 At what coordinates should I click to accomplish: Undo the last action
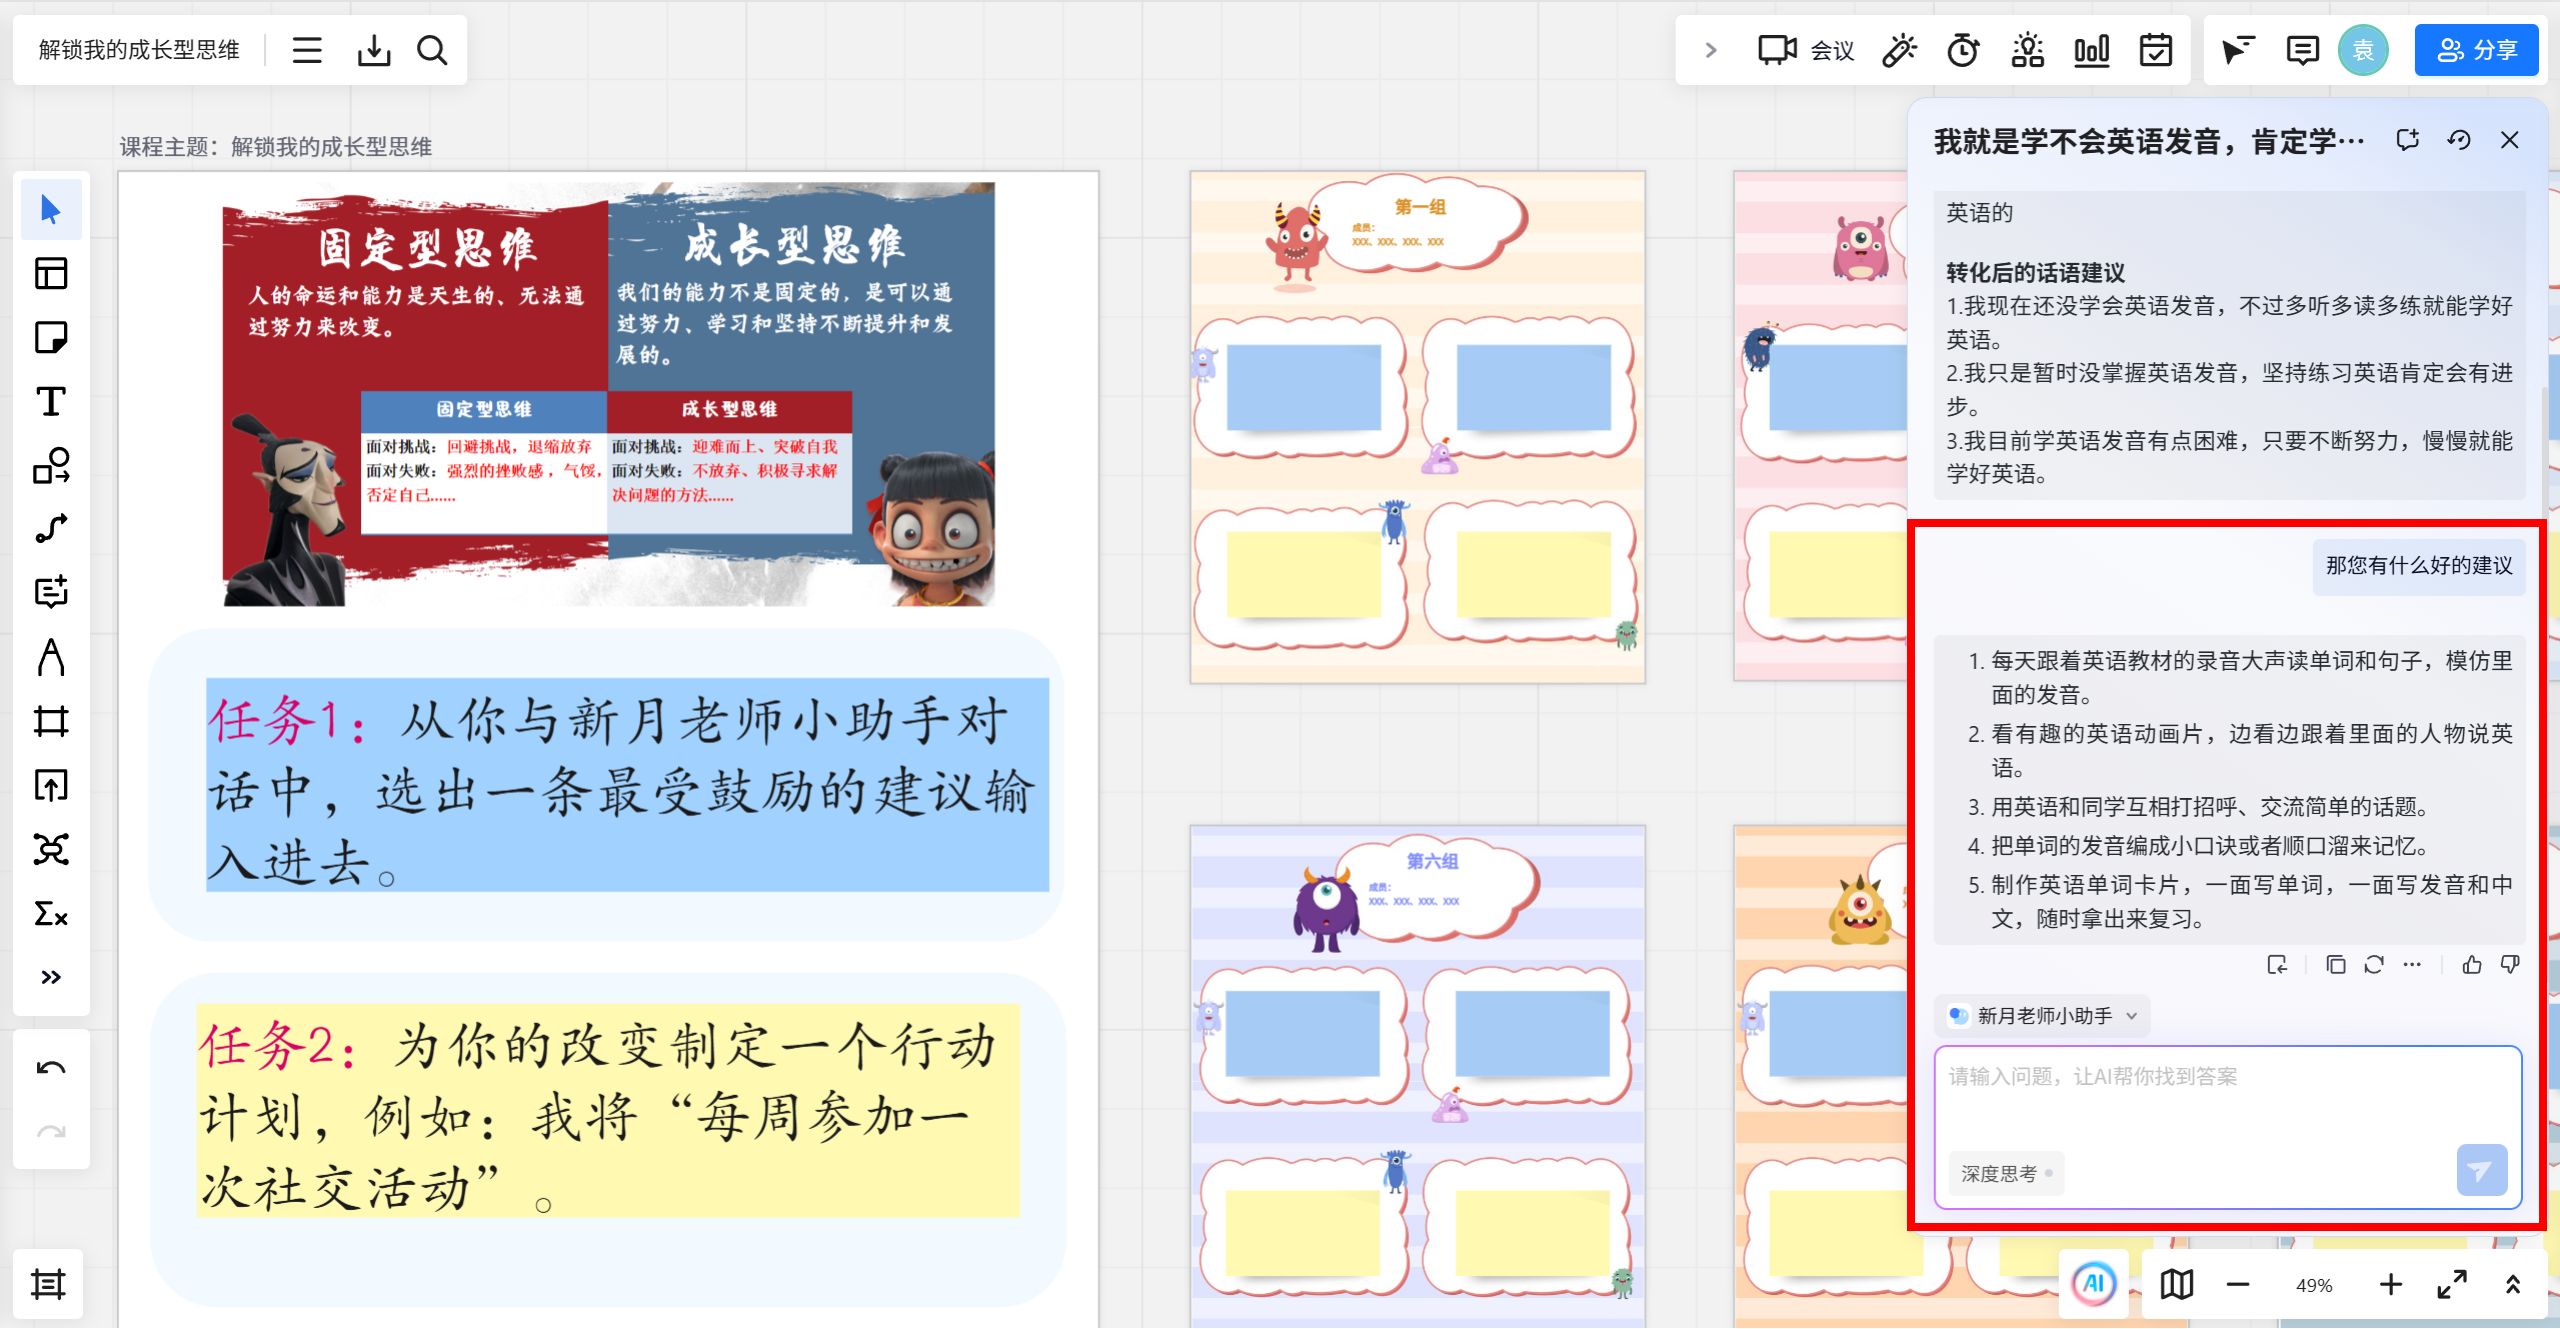(x=51, y=1068)
